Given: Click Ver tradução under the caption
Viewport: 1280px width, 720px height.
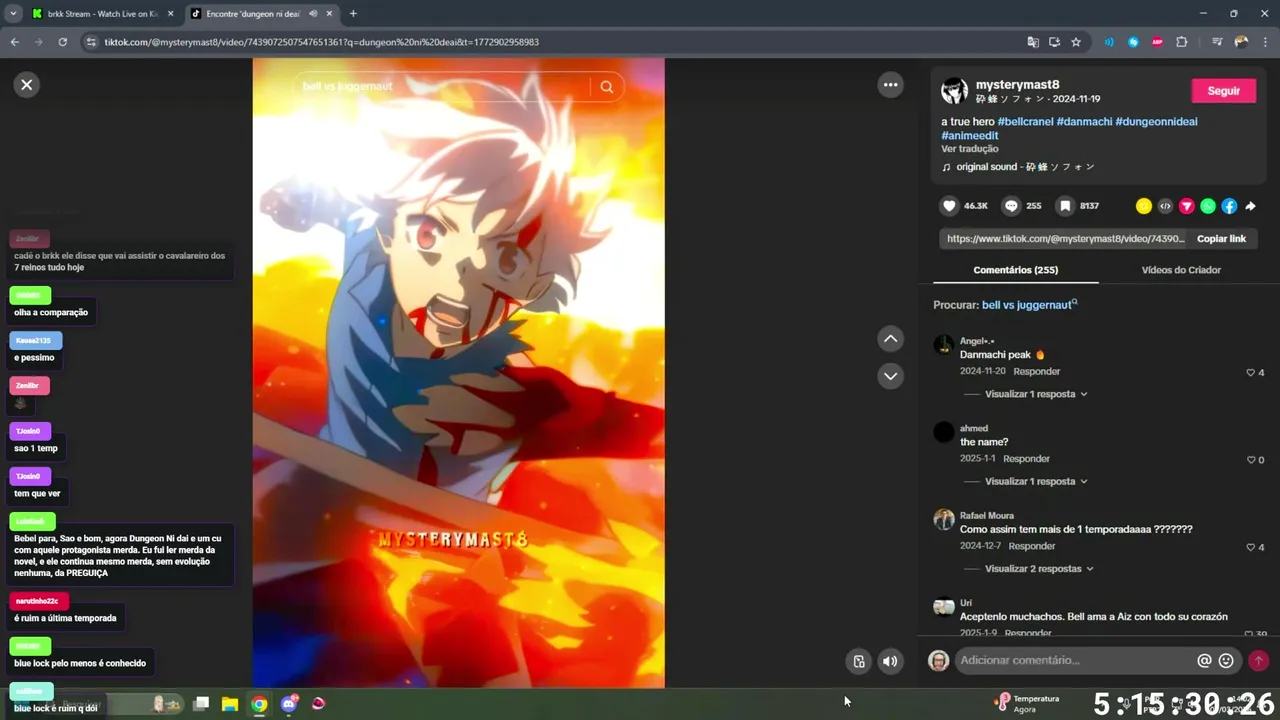Looking at the screenshot, I should point(969,149).
